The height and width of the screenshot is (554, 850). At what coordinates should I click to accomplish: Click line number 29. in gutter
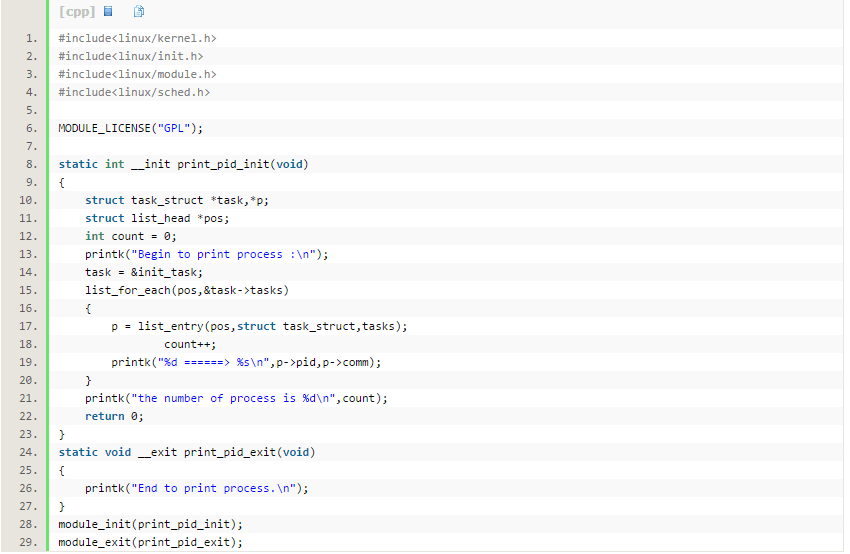(x=28, y=542)
